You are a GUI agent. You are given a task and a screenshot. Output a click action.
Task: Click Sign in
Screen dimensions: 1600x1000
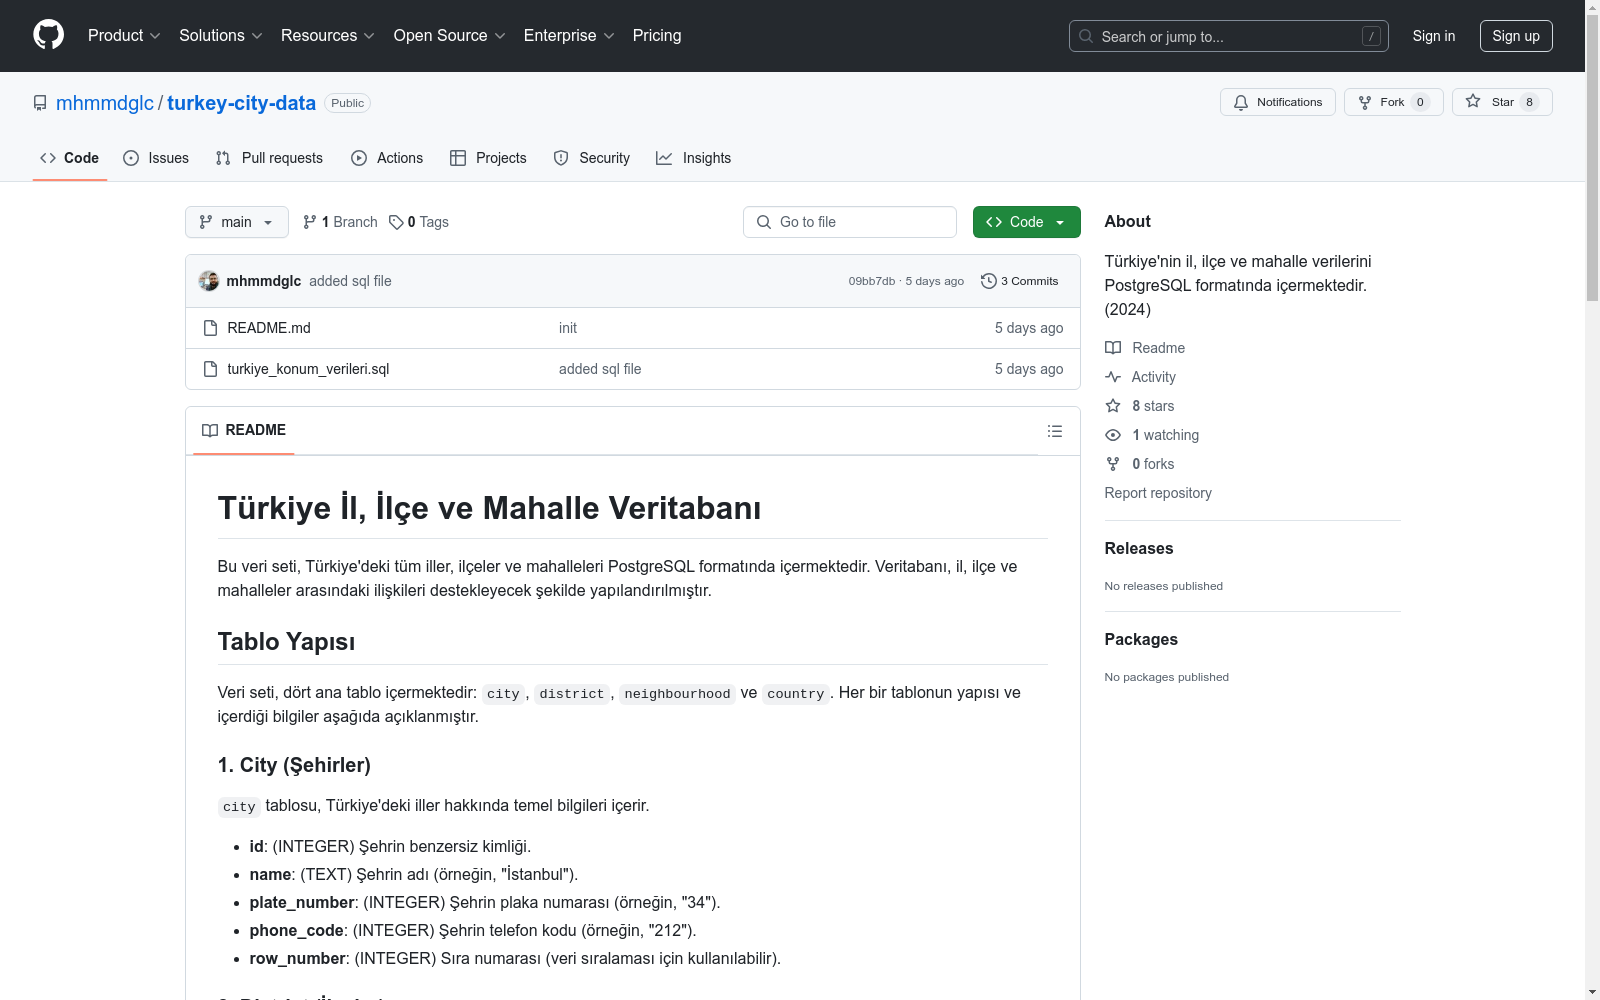click(1434, 36)
